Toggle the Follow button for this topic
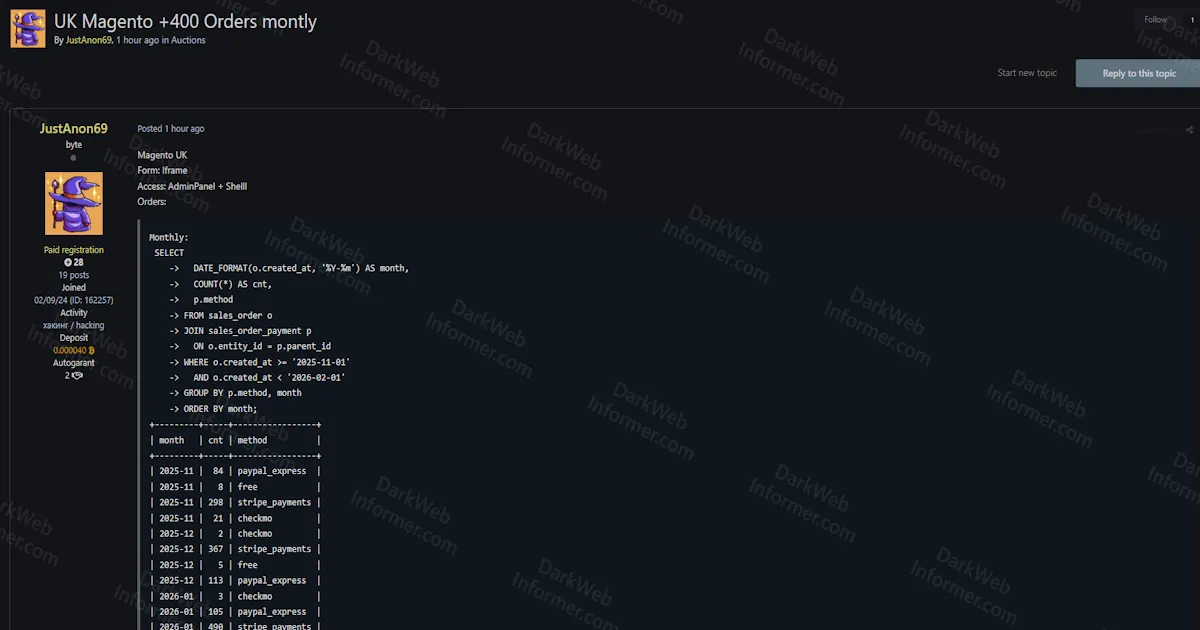This screenshot has width=1200, height=630. click(x=1153, y=19)
